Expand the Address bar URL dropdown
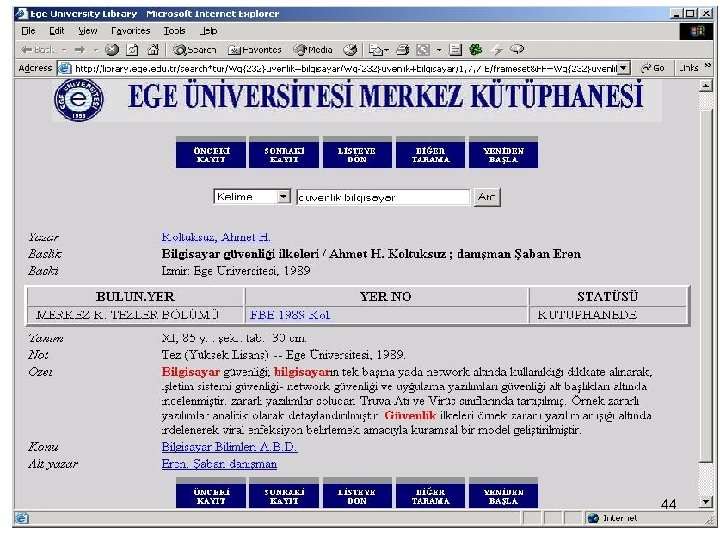 (x=623, y=68)
